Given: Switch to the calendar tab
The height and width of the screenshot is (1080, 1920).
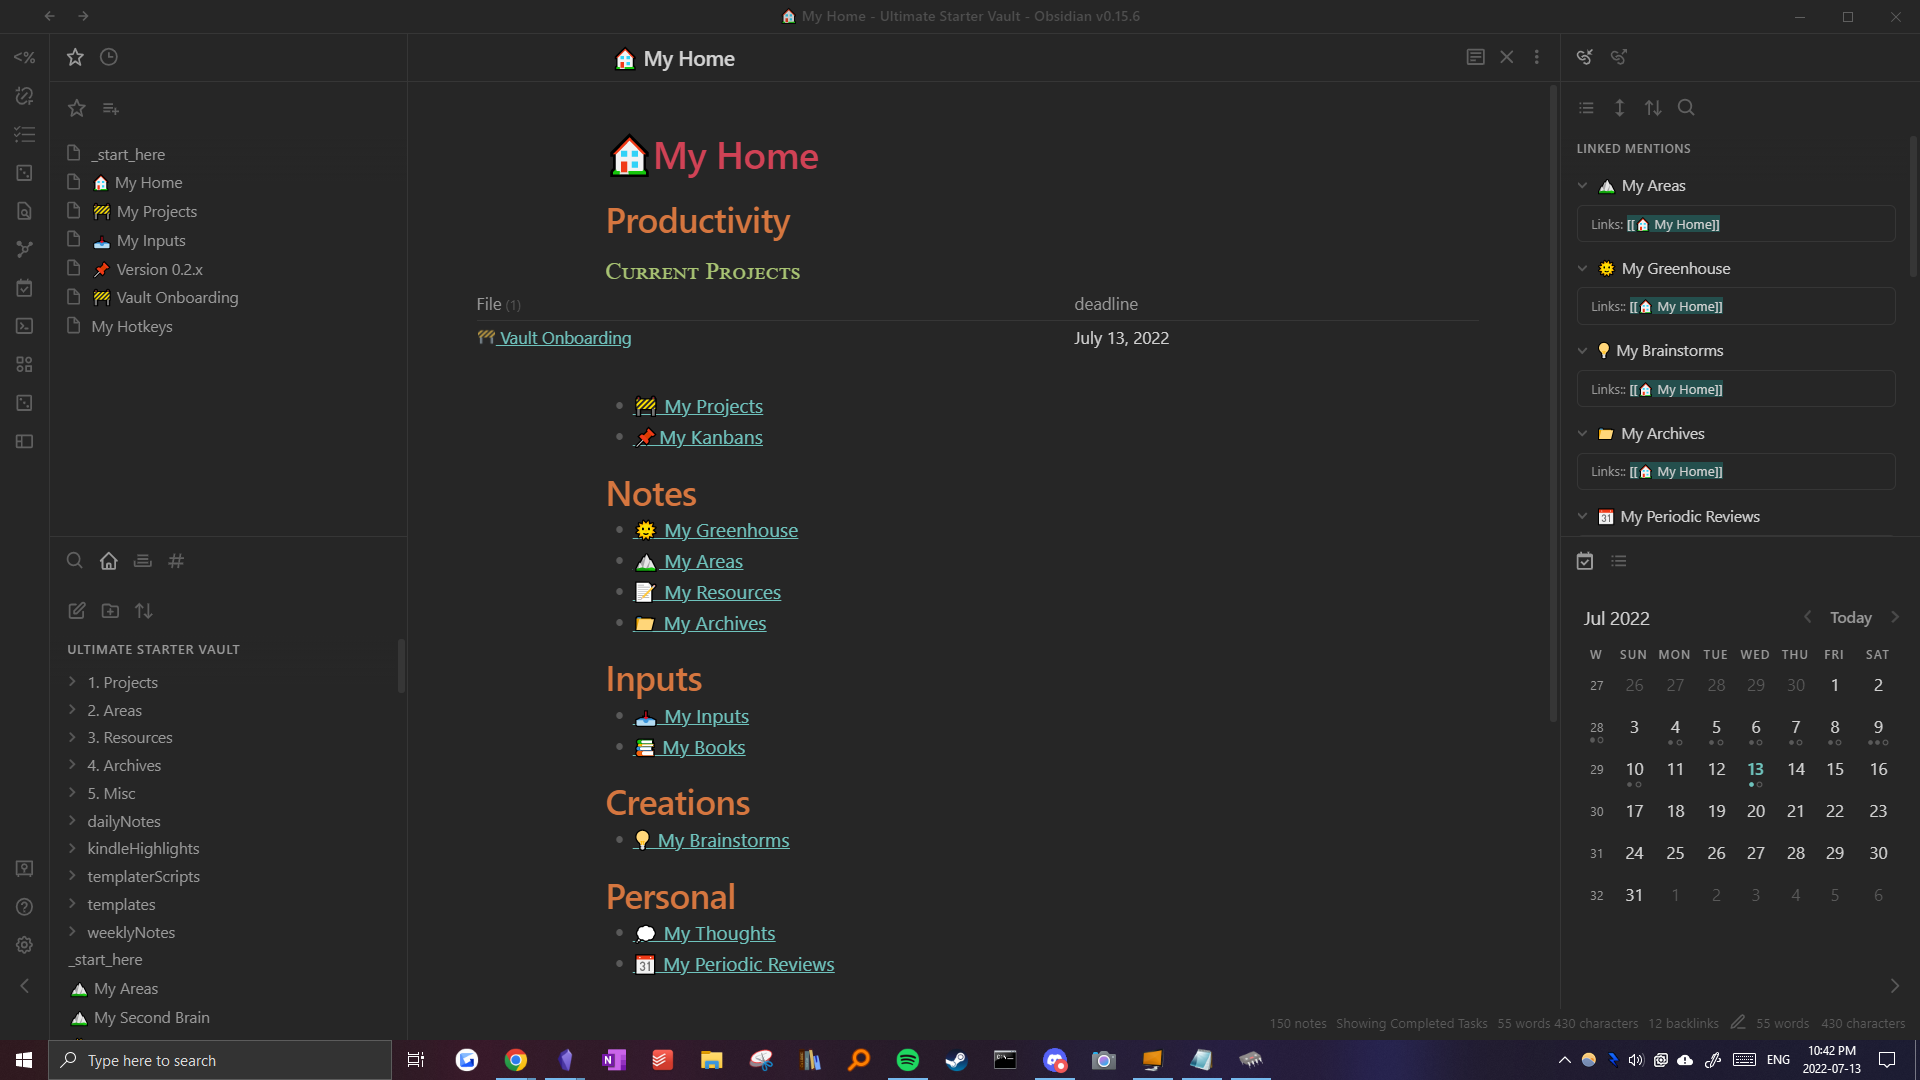Looking at the screenshot, I should point(1585,561).
